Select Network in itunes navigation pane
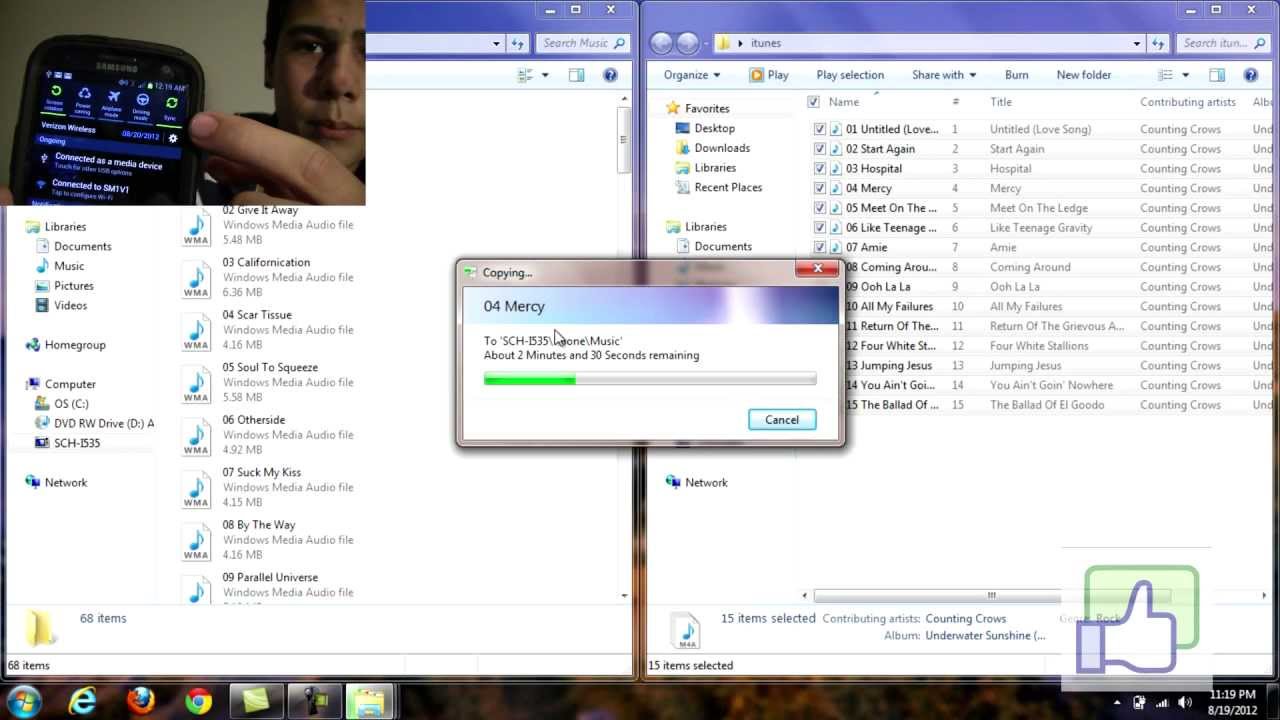Viewport: 1280px width, 720px height. 706,482
